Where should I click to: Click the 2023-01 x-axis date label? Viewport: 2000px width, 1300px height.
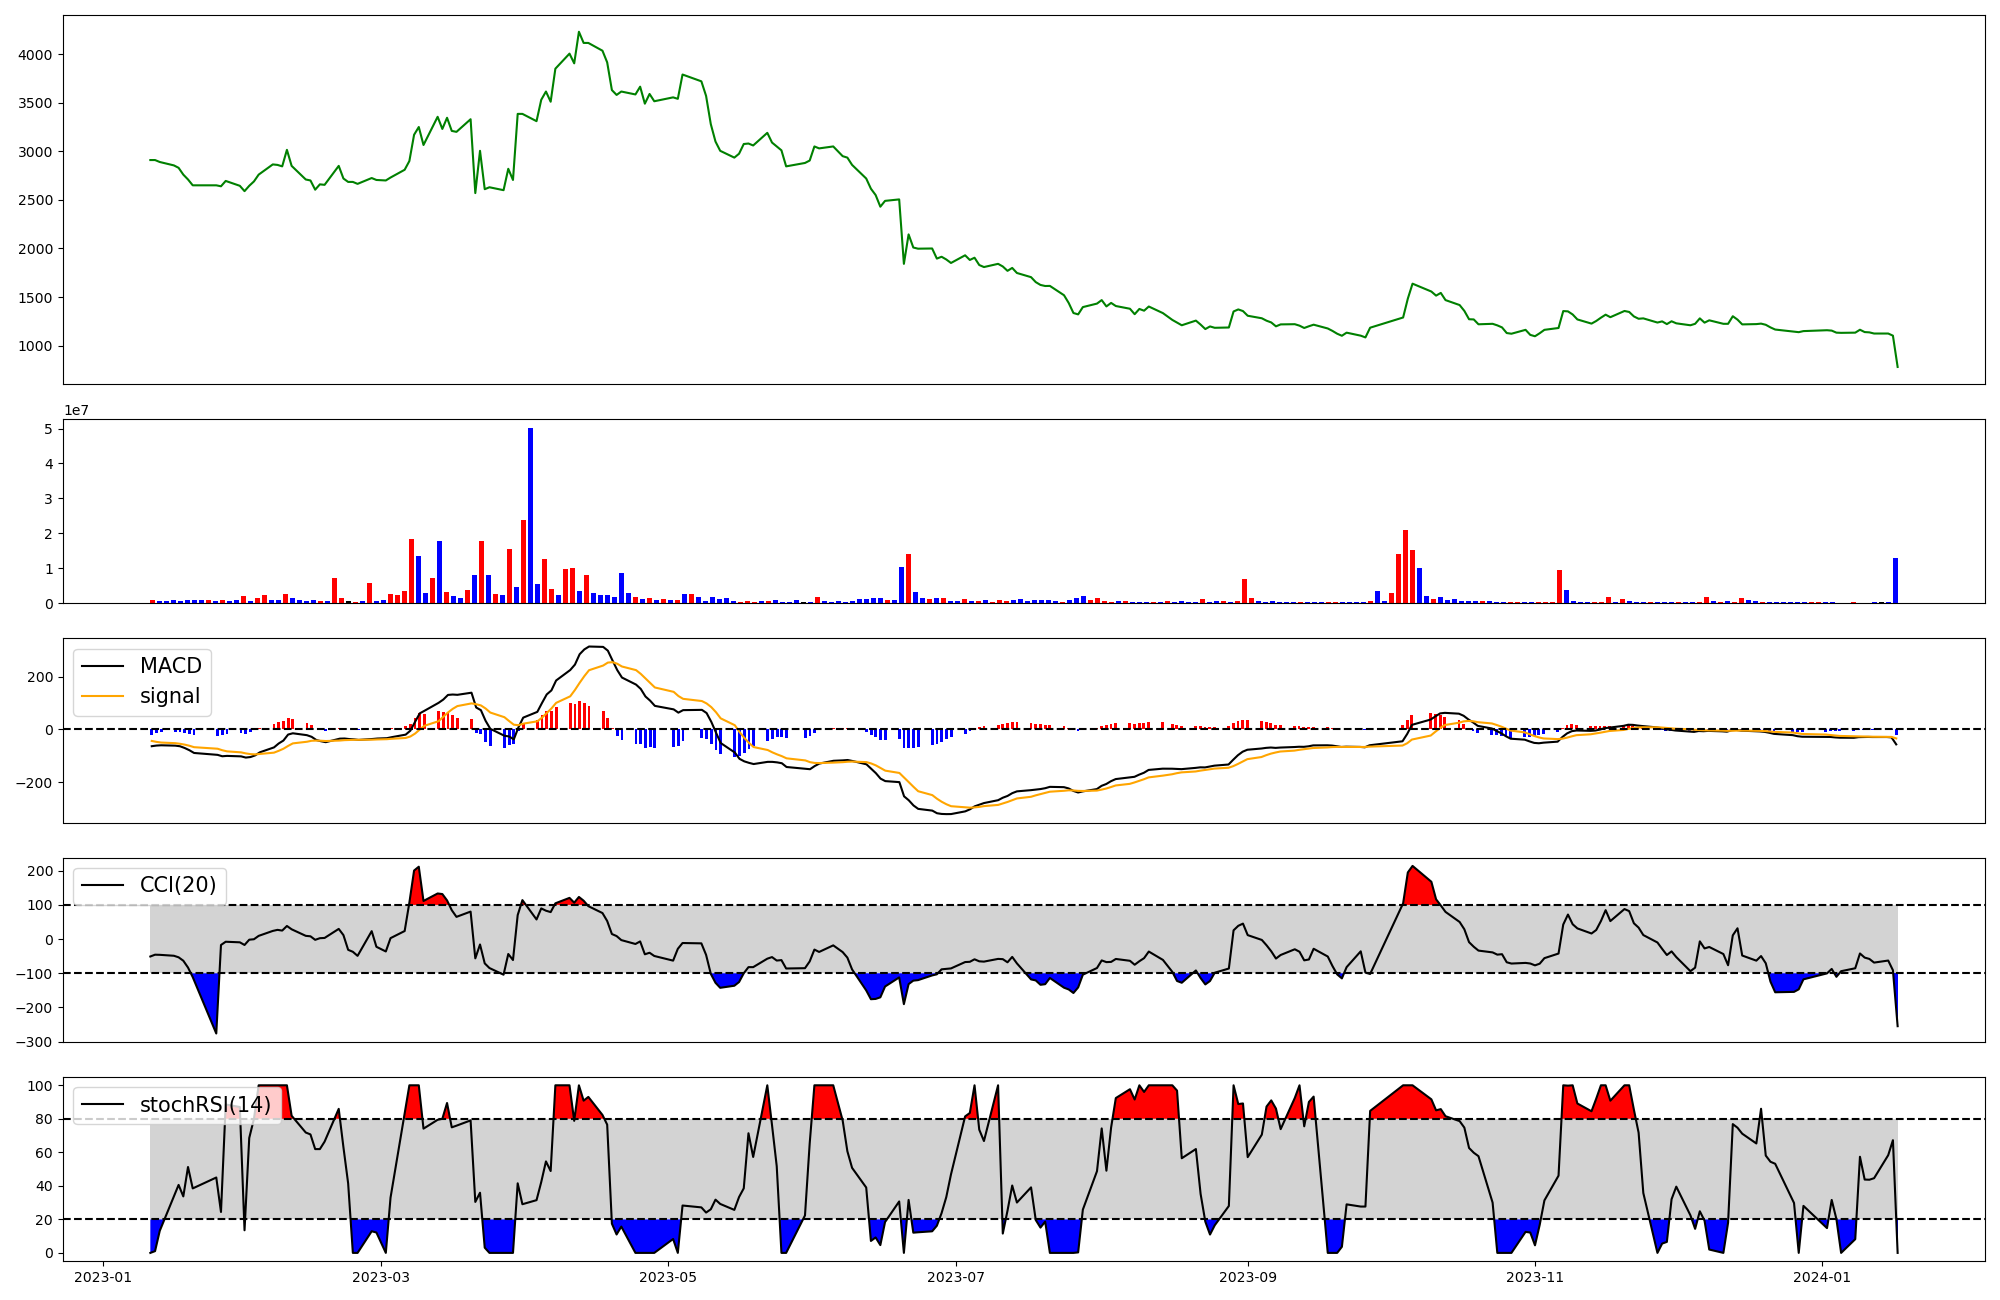(103, 1277)
